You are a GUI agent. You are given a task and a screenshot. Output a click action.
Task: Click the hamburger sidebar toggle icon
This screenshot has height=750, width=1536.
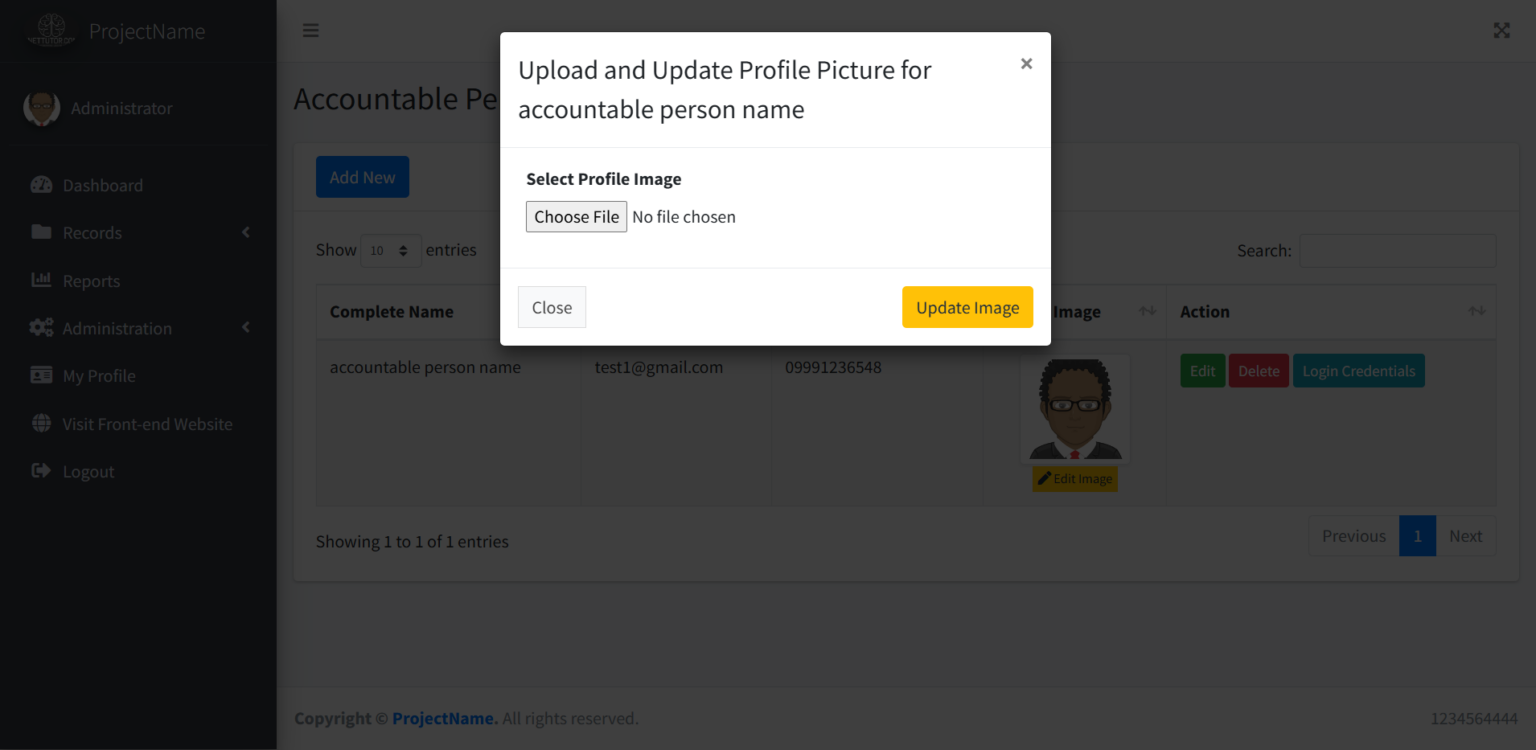tap(311, 30)
